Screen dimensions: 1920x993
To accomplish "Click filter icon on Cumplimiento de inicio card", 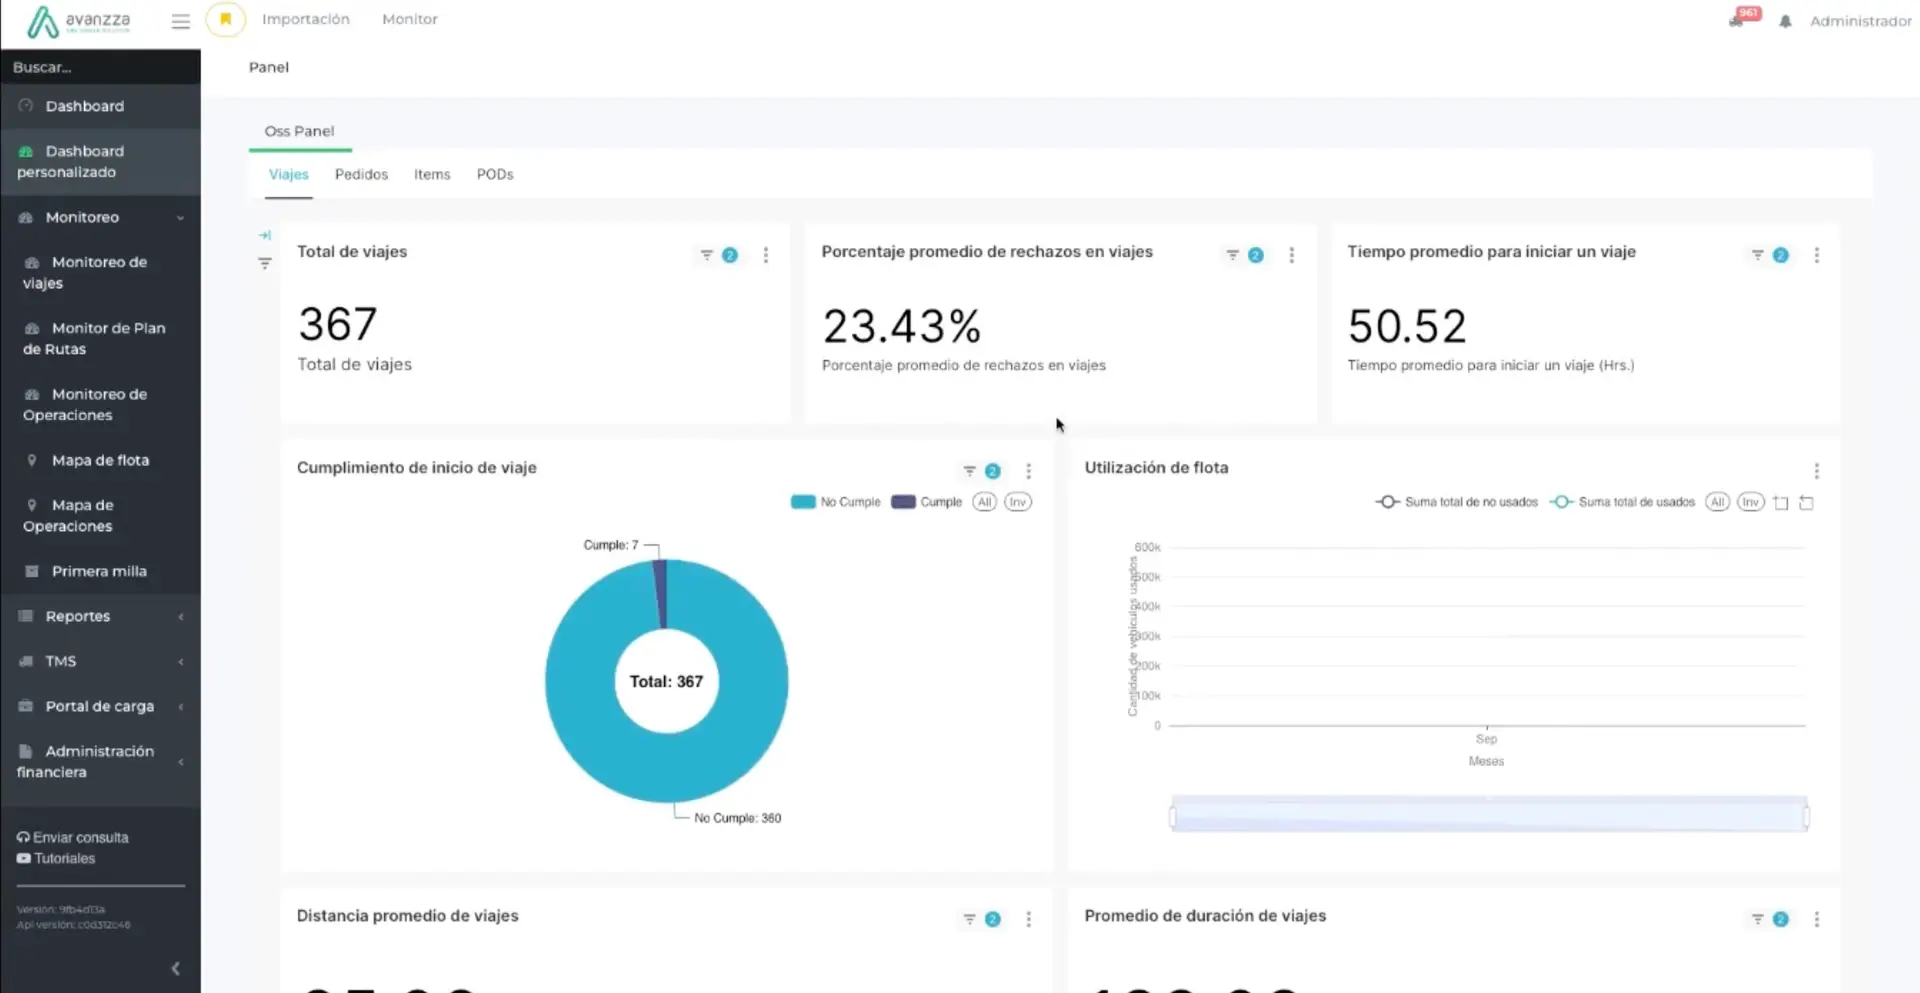I will pos(969,471).
